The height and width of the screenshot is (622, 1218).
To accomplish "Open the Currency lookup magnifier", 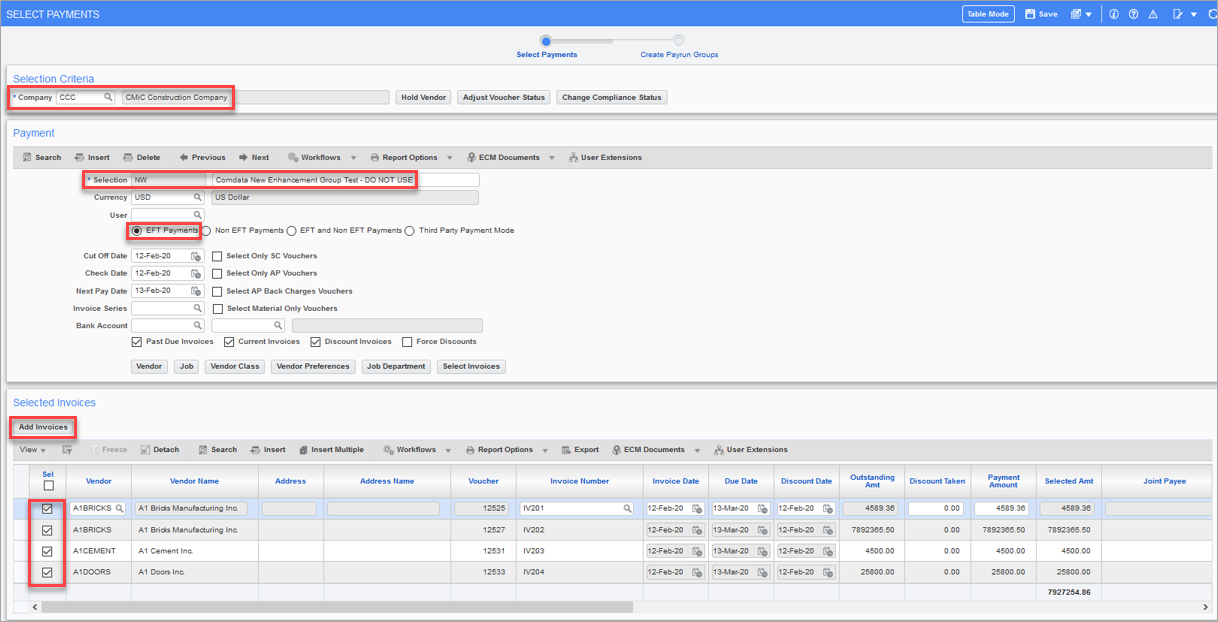I will pos(197,197).
